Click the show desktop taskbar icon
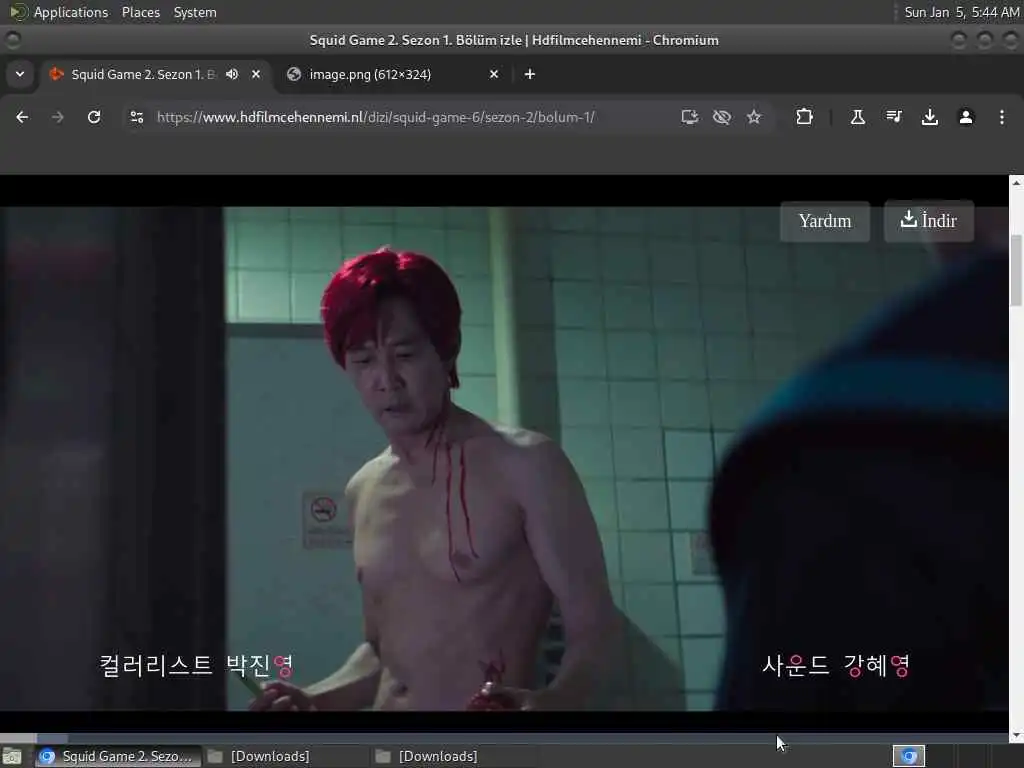 click(x=12, y=756)
